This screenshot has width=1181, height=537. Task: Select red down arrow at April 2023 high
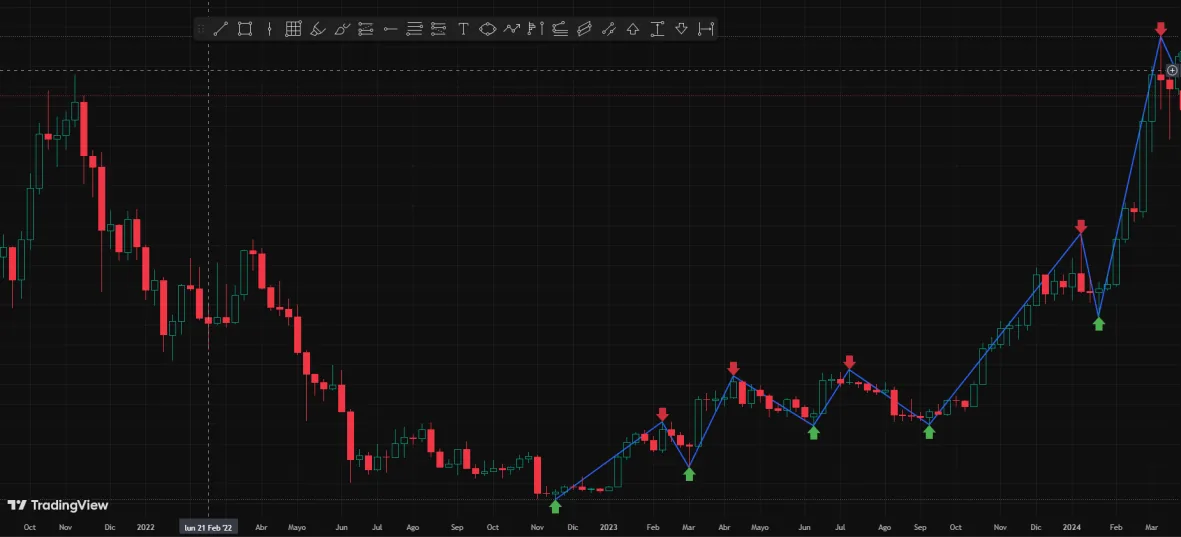(734, 368)
